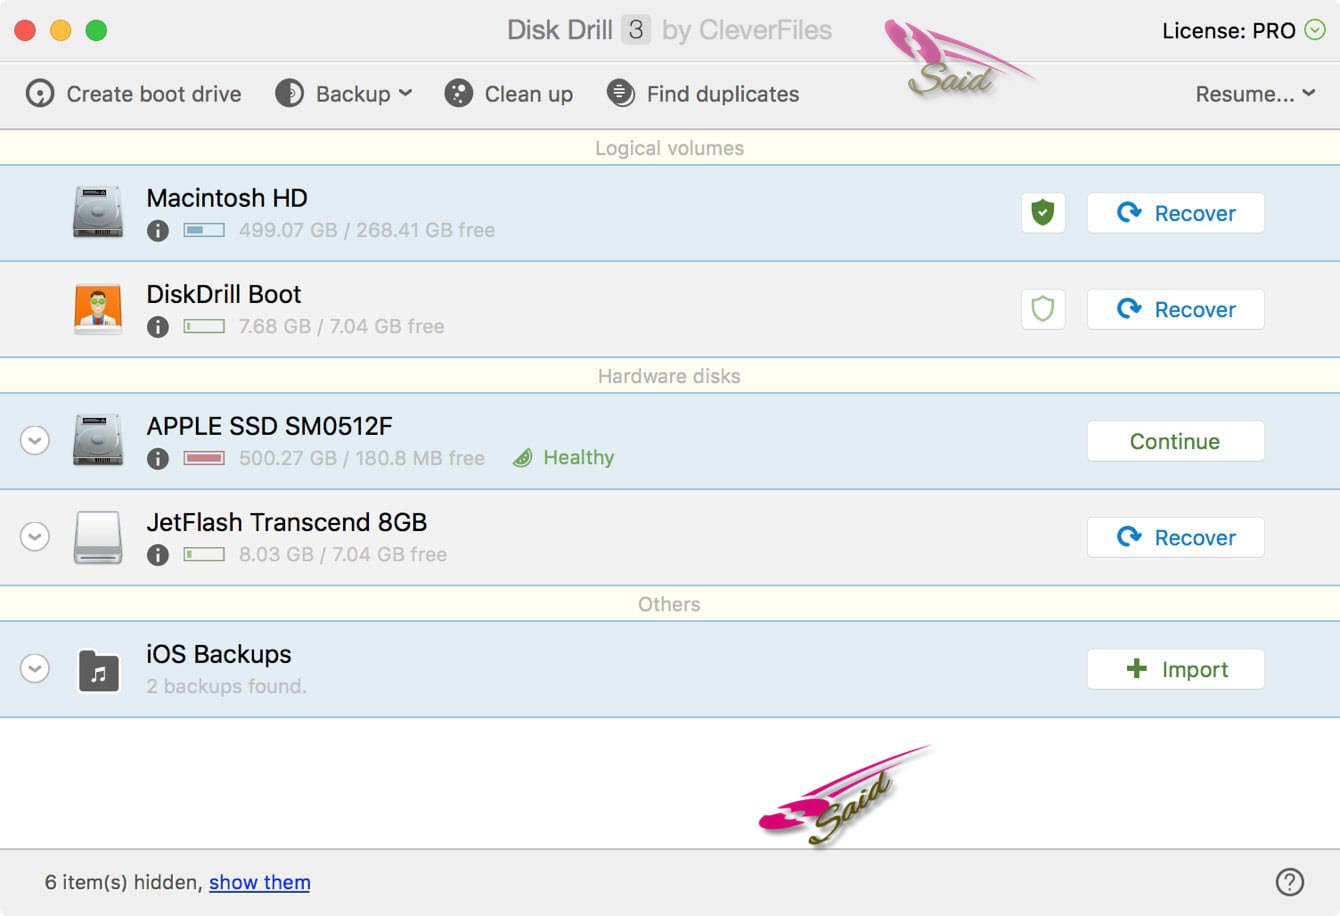Click the License PRO status icon
This screenshot has height=916, width=1340.
pyautogui.click(x=1315, y=30)
